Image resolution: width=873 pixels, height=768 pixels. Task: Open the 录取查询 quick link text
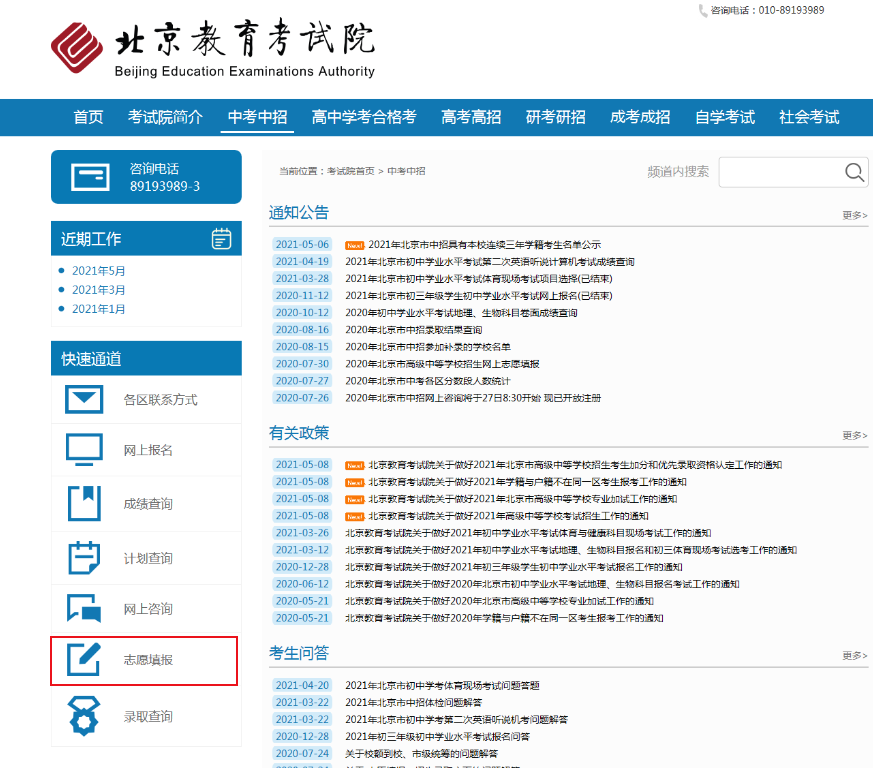148,716
